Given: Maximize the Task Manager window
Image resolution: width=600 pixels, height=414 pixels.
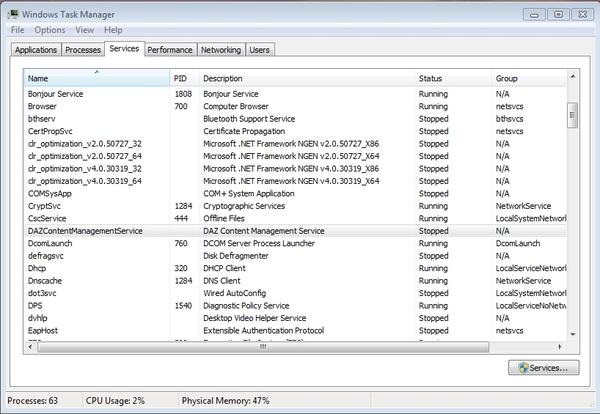Looking at the screenshot, I should click(x=559, y=15).
